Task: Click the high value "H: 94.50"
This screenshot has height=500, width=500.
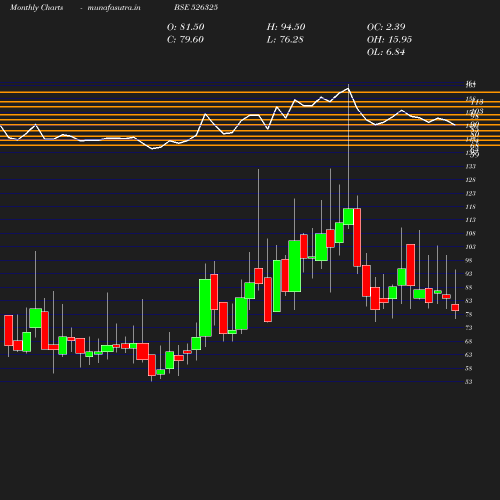Action: [286, 27]
